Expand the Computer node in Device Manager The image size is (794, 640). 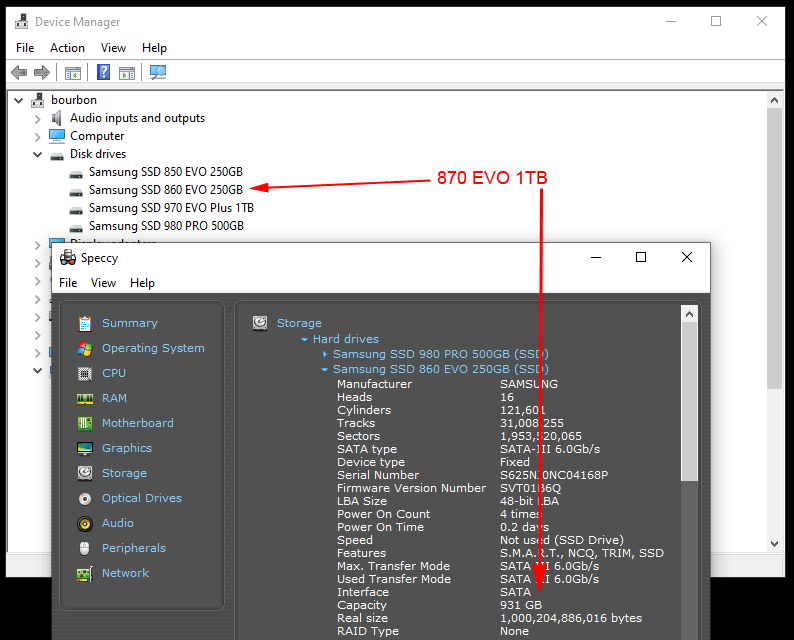tap(37, 137)
